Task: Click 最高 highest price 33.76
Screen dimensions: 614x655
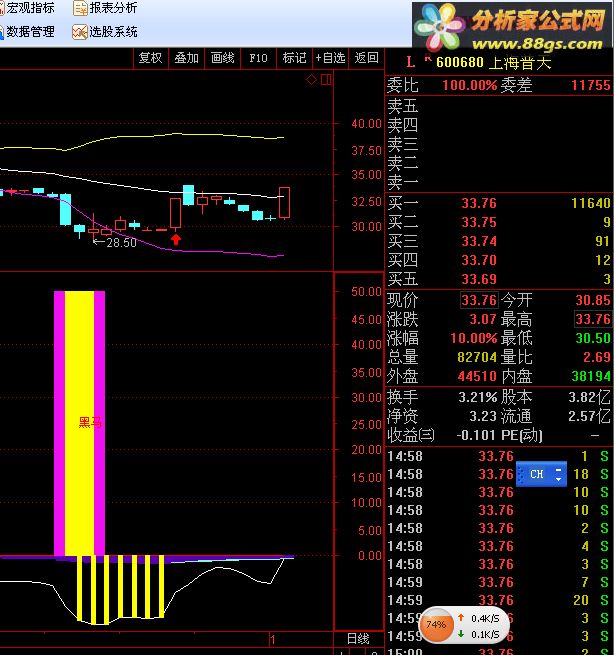Action: point(593,319)
